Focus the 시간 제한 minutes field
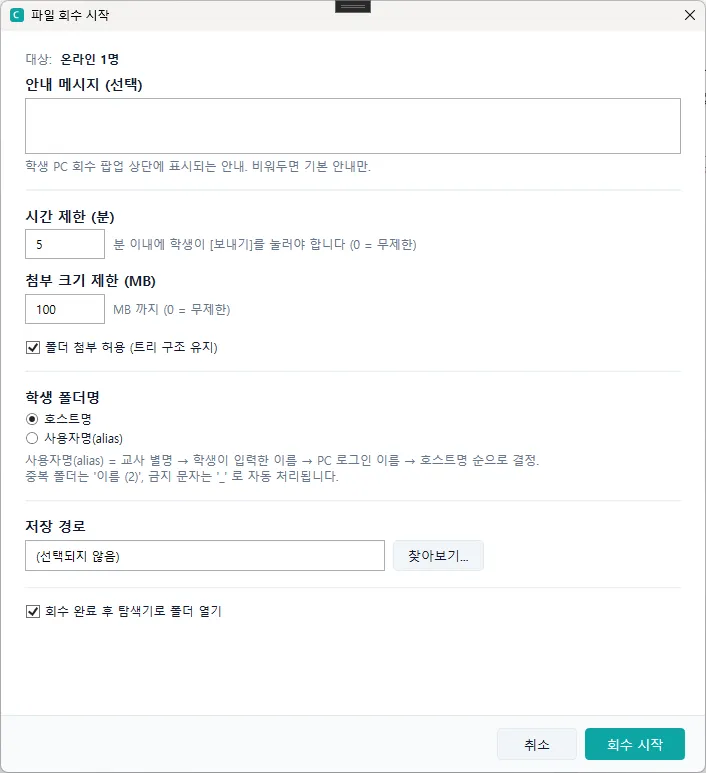Image resolution: width=706 pixels, height=773 pixels. [x=65, y=244]
